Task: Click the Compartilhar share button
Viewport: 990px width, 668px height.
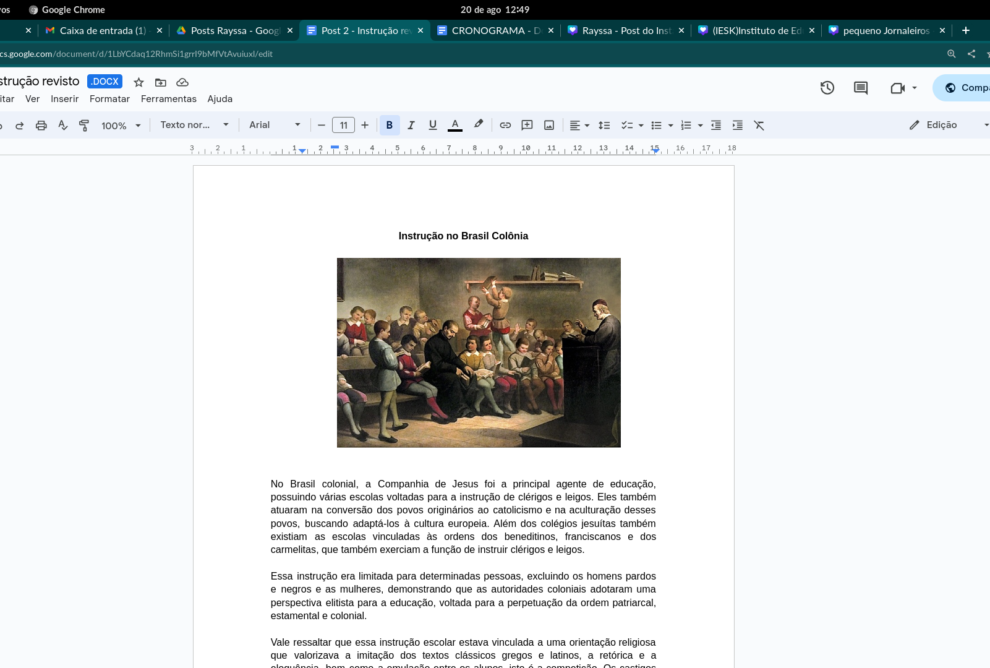Action: tap(964, 88)
